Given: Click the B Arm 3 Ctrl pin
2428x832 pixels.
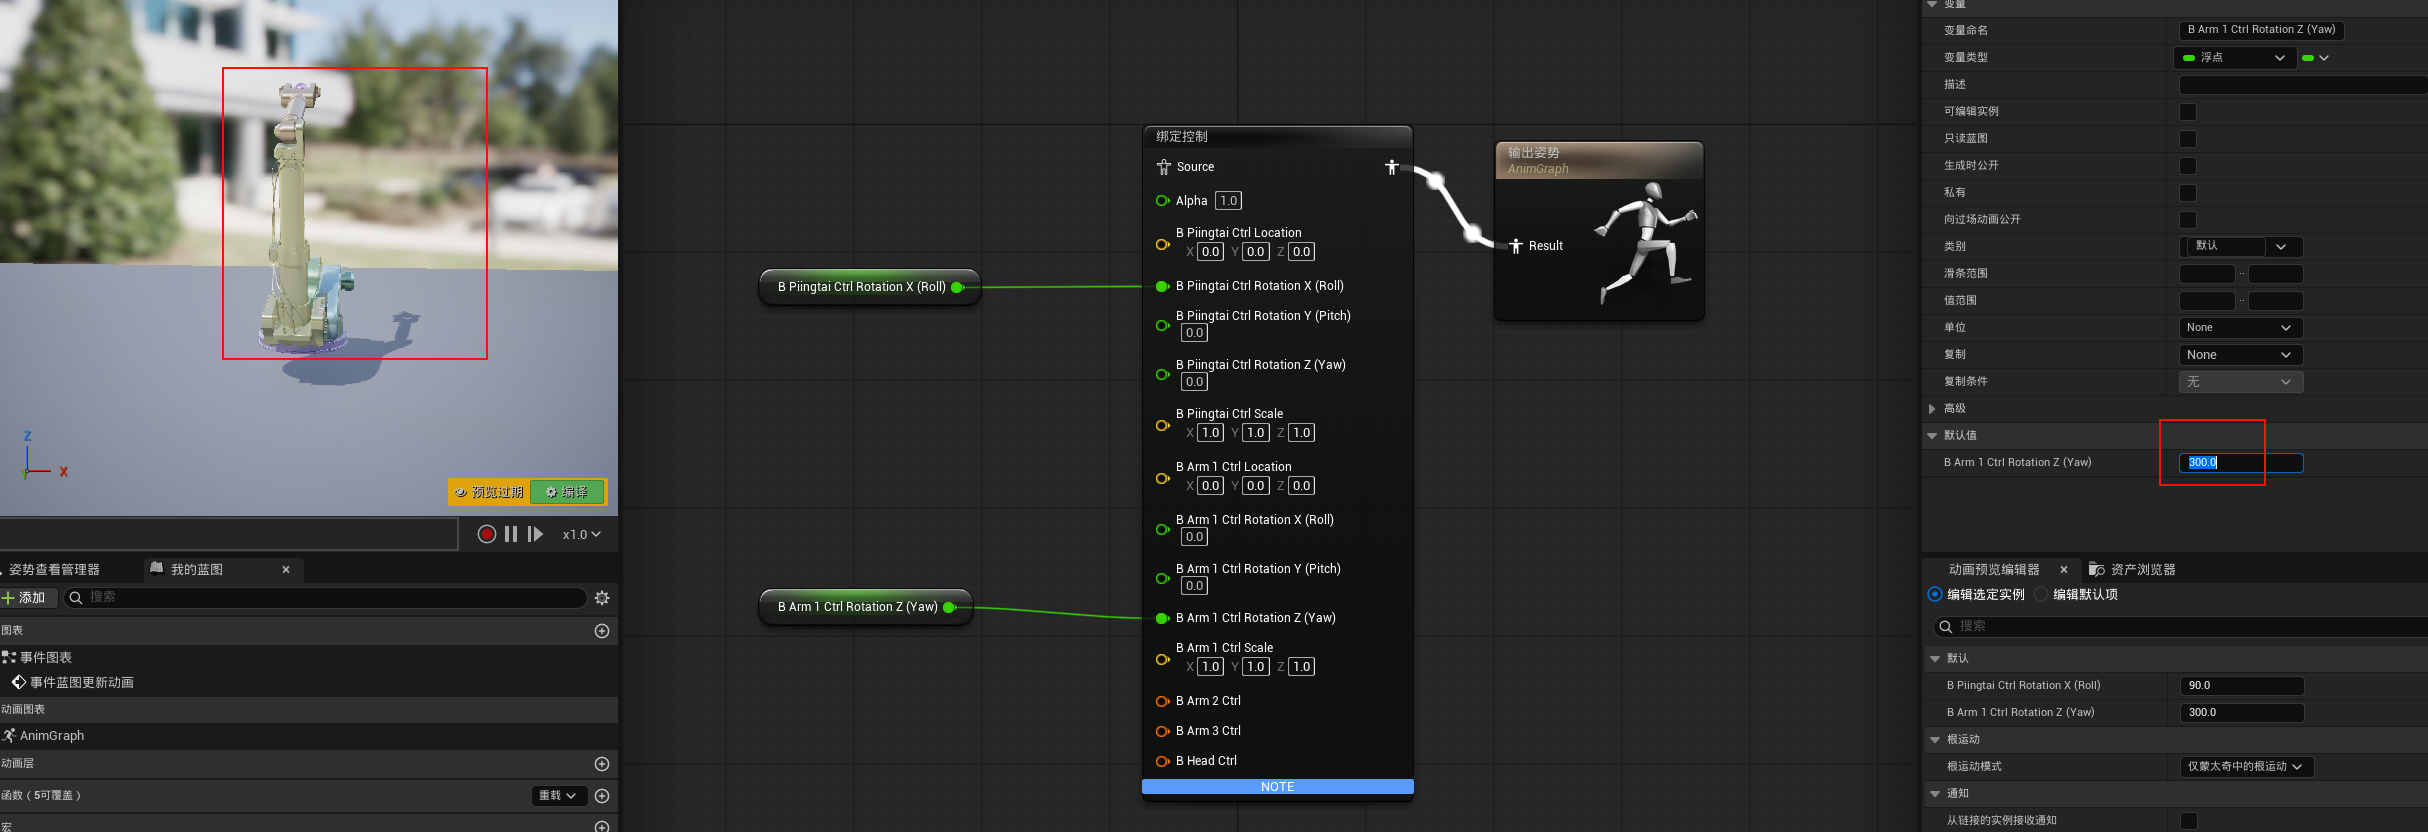Looking at the screenshot, I should (1162, 731).
